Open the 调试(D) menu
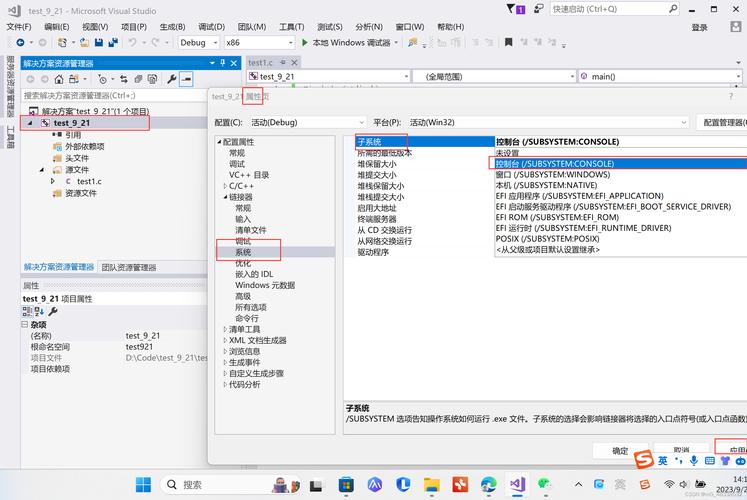Image resolution: width=747 pixels, height=500 pixels. (212, 27)
